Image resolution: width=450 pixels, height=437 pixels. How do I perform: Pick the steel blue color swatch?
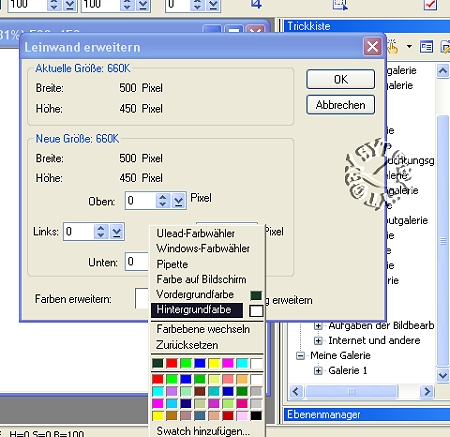(x=200, y=416)
